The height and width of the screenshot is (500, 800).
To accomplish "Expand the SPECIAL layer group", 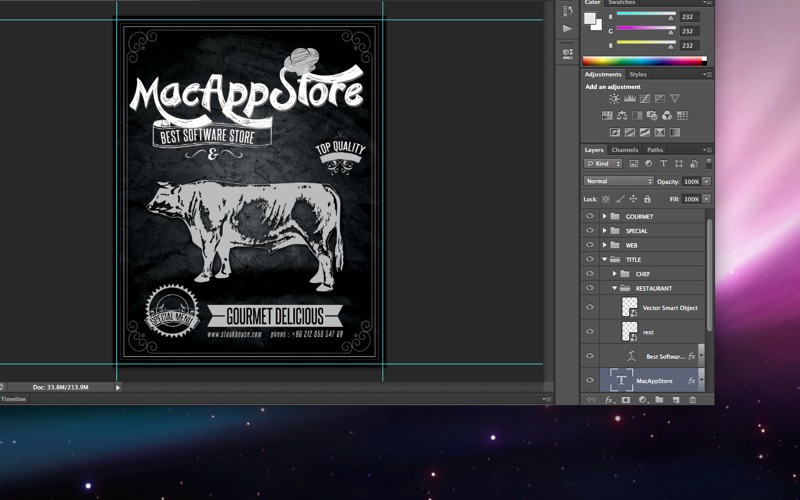I will point(605,231).
